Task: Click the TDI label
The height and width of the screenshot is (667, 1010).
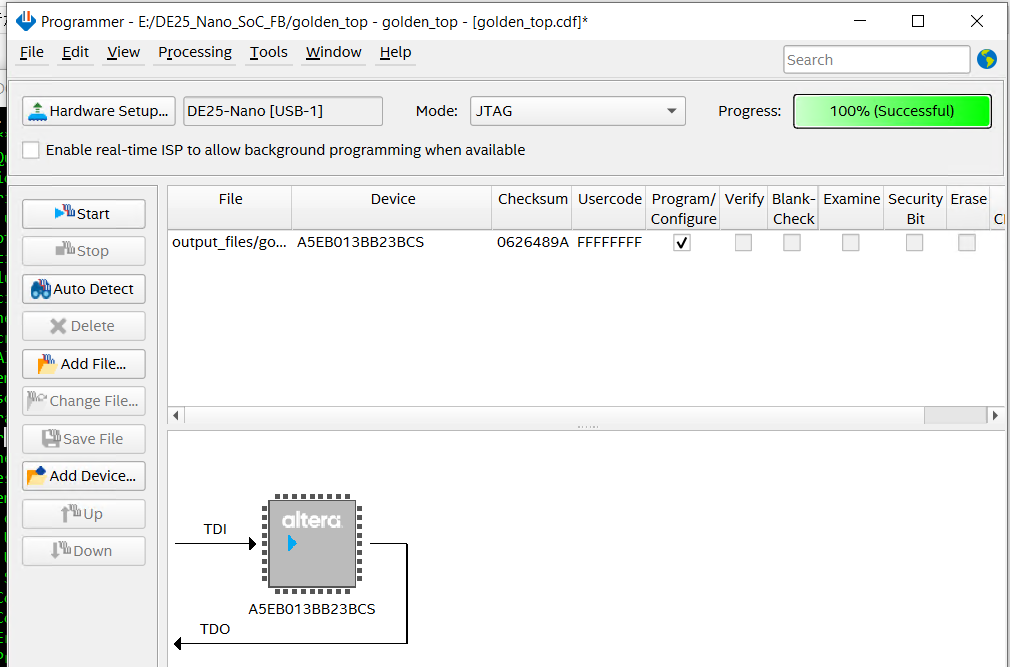Action: click(x=215, y=529)
